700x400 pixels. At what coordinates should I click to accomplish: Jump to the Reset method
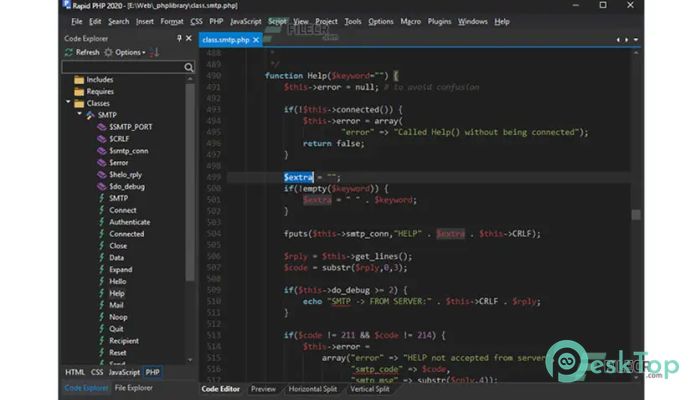pyautogui.click(x=117, y=353)
